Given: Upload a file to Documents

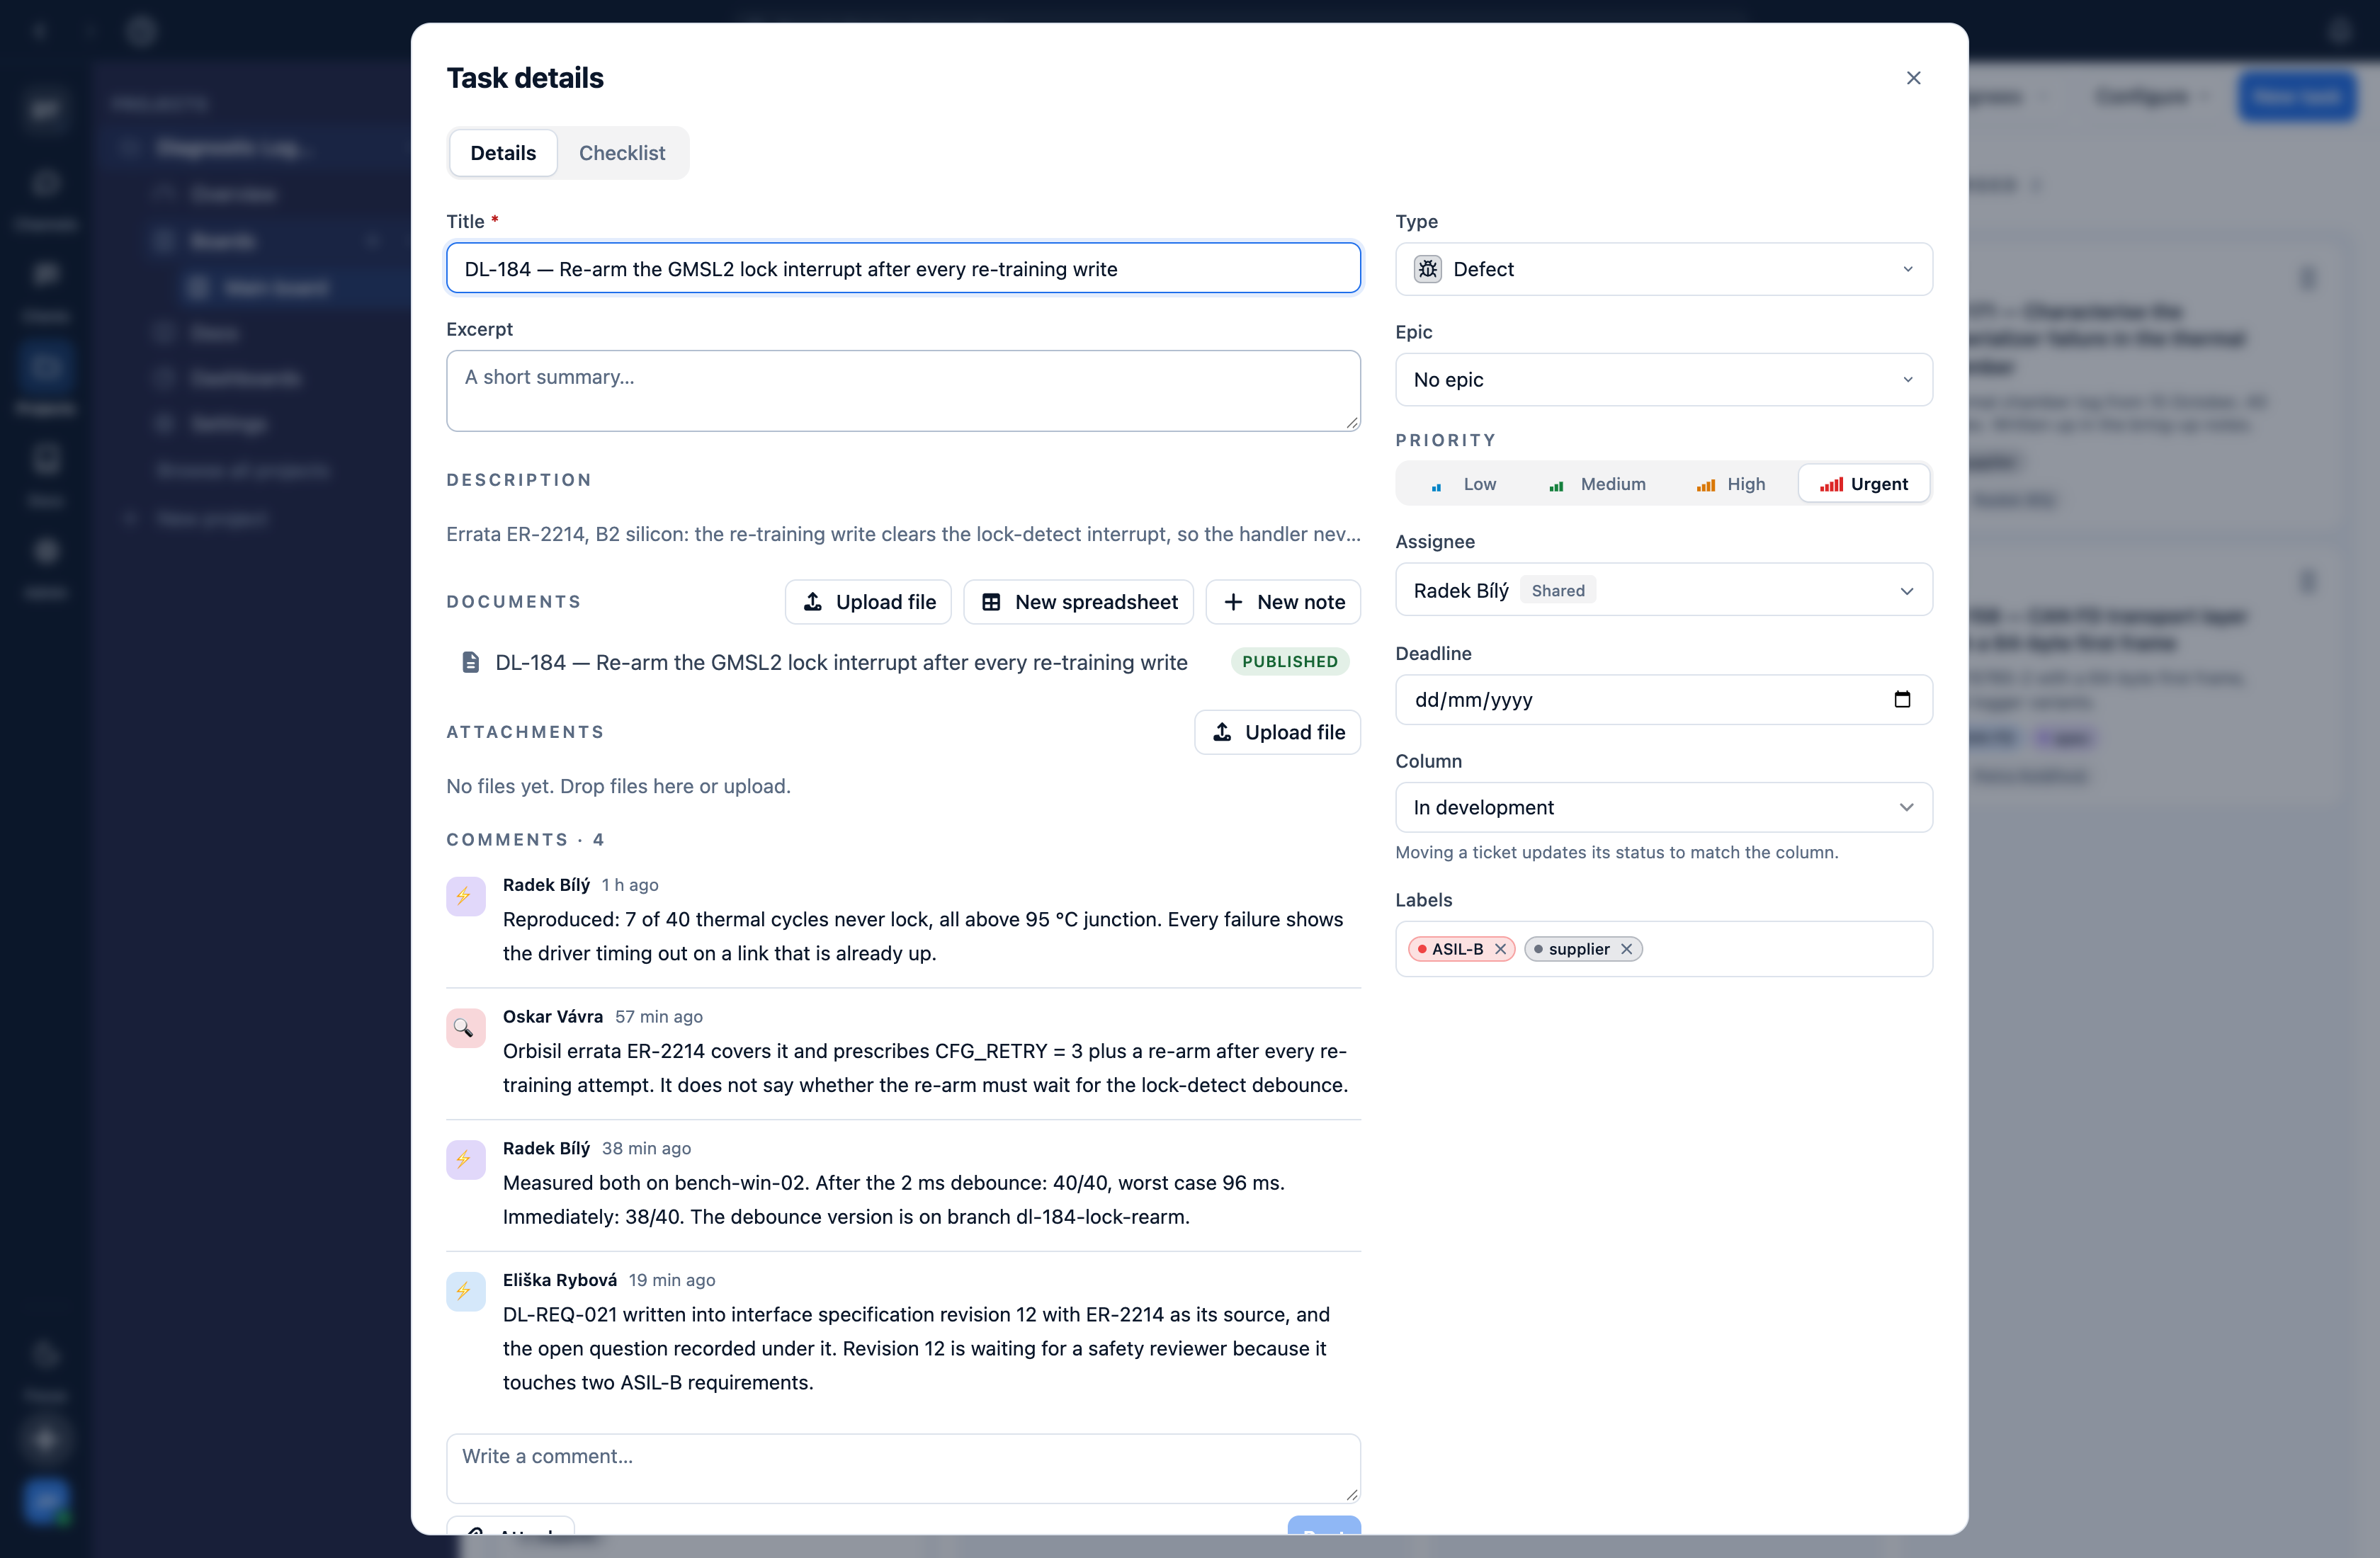Looking at the screenshot, I should tap(868, 602).
